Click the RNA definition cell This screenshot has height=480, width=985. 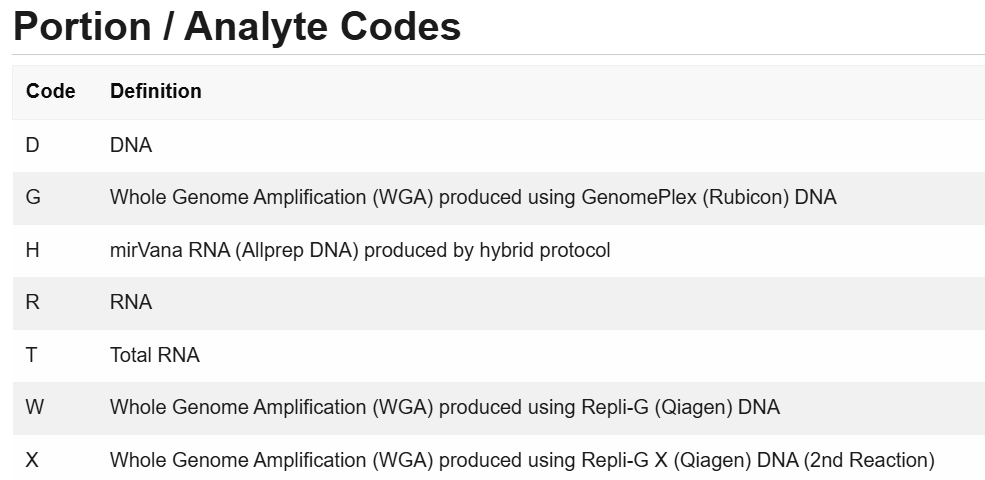pyautogui.click(x=131, y=302)
